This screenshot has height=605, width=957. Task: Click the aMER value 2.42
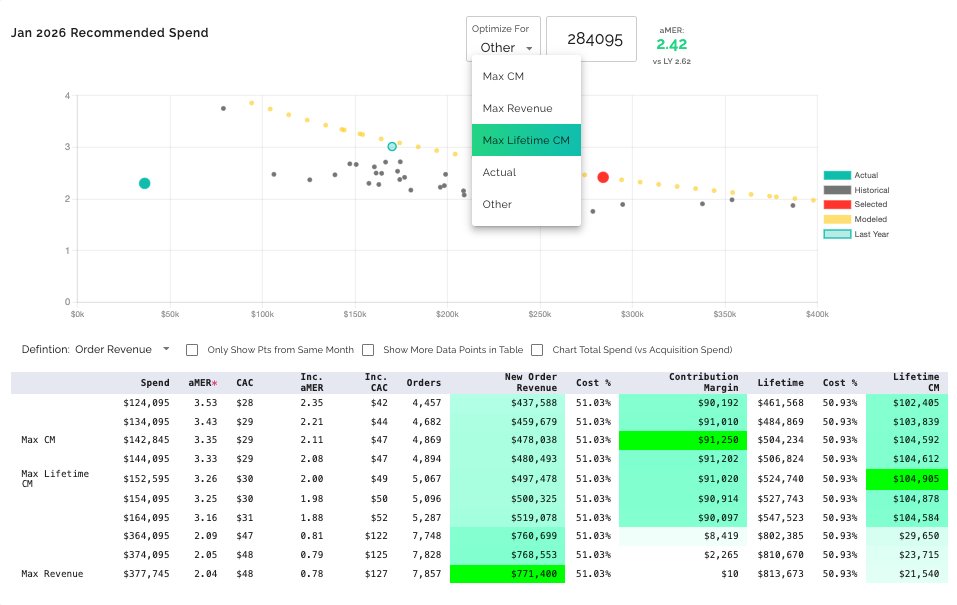coord(671,45)
